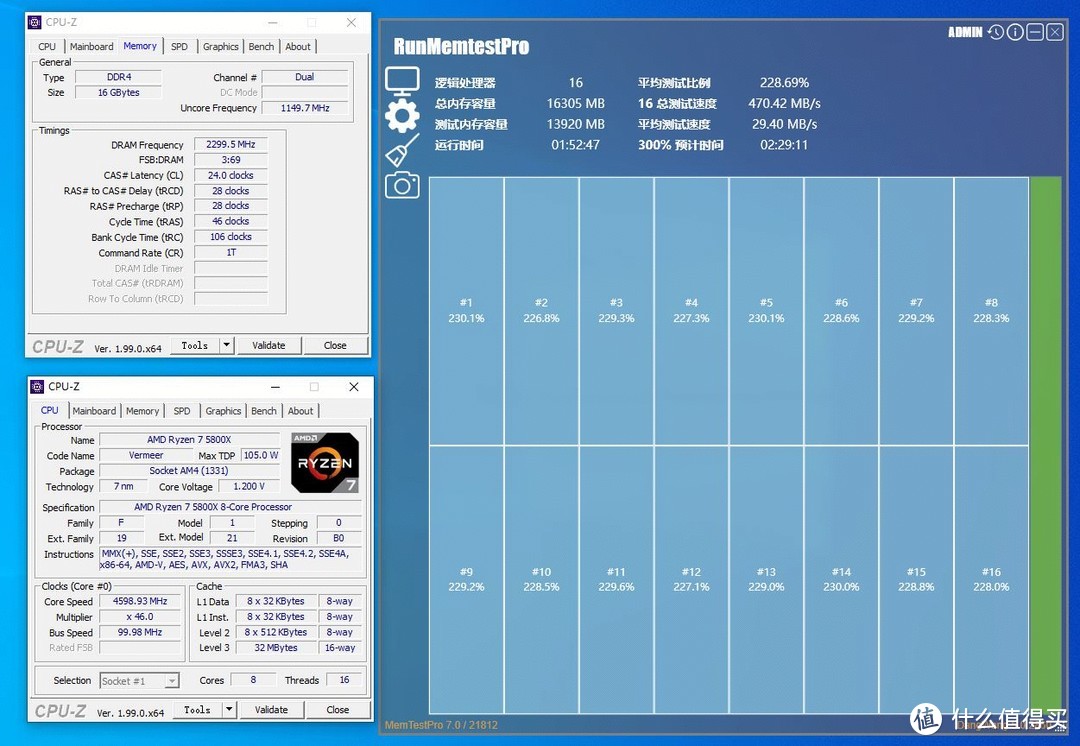Click the monitor icon in RunMemtestPro
Image resolution: width=1080 pixels, height=746 pixels.
click(402, 81)
